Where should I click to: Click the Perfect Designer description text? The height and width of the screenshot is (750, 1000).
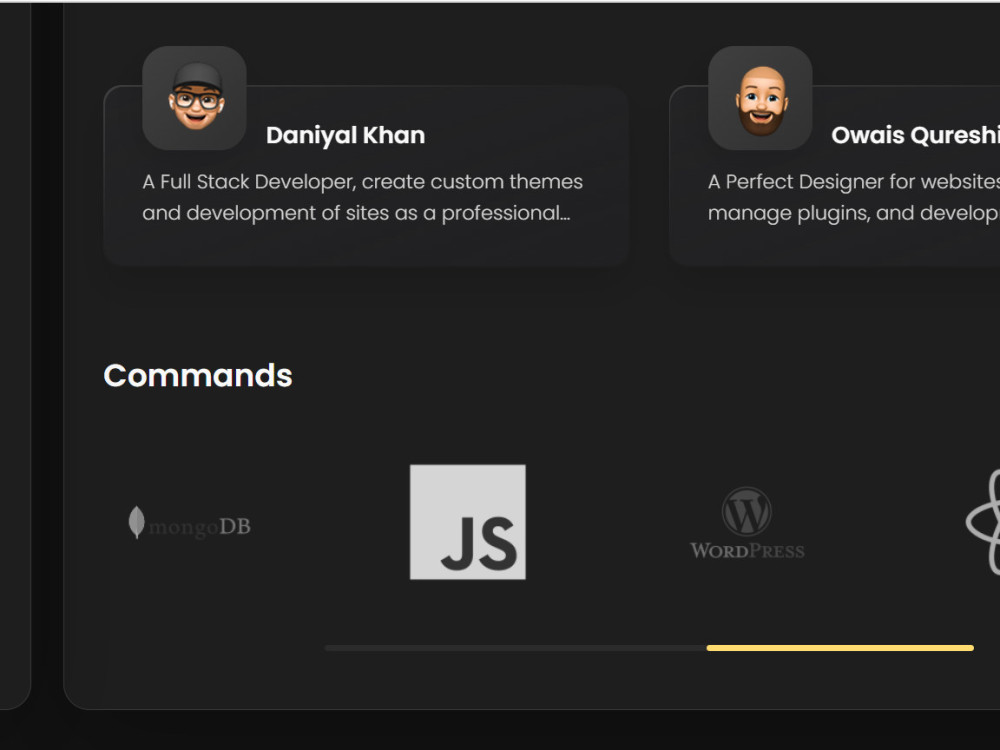(x=854, y=197)
